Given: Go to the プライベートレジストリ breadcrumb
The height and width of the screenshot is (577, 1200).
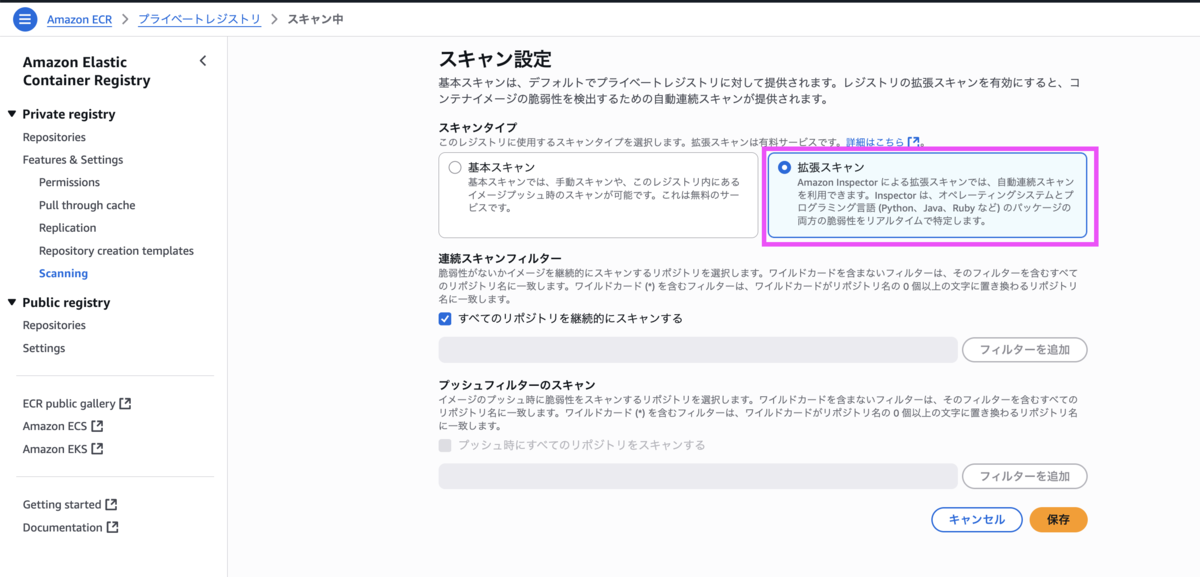Looking at the screenshot, I should [199, 19].
